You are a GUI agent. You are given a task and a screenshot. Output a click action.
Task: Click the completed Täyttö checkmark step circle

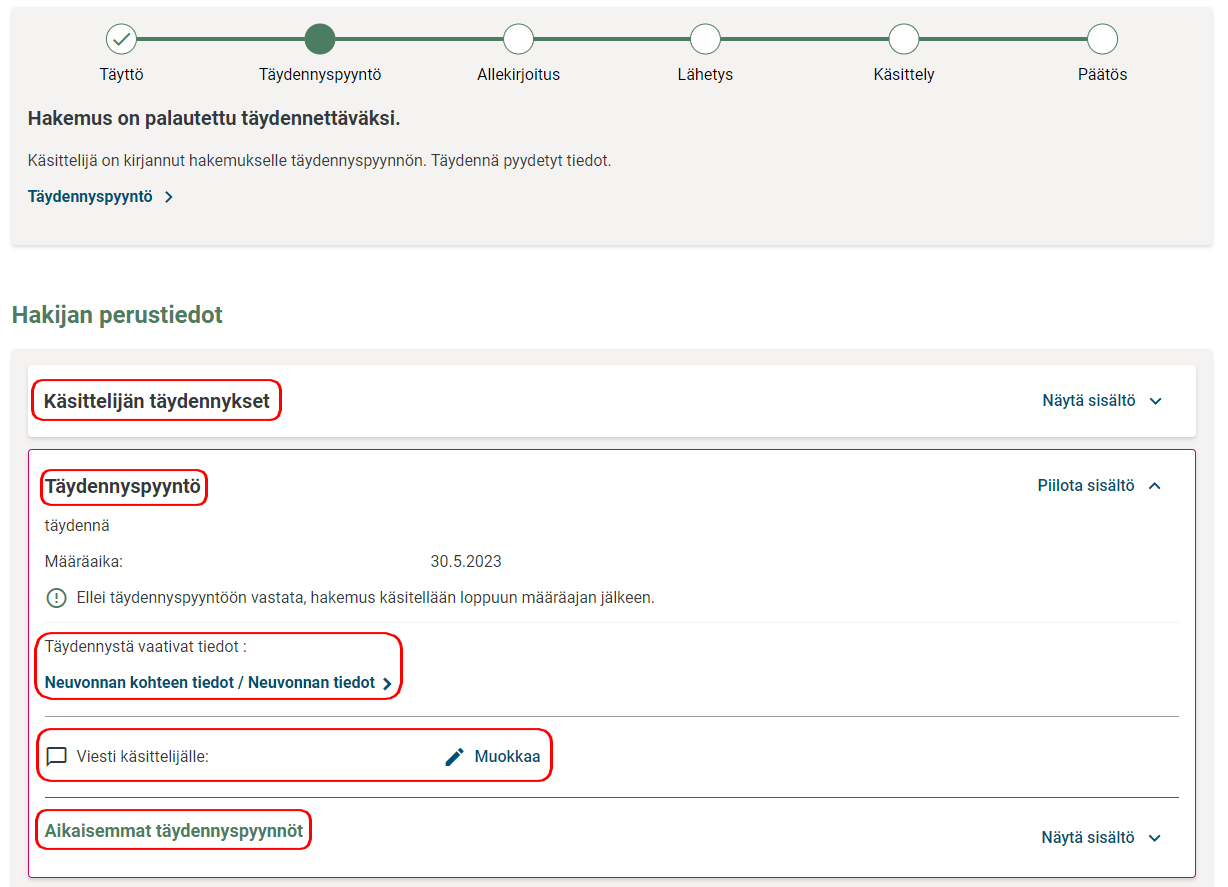pos(121,39)
